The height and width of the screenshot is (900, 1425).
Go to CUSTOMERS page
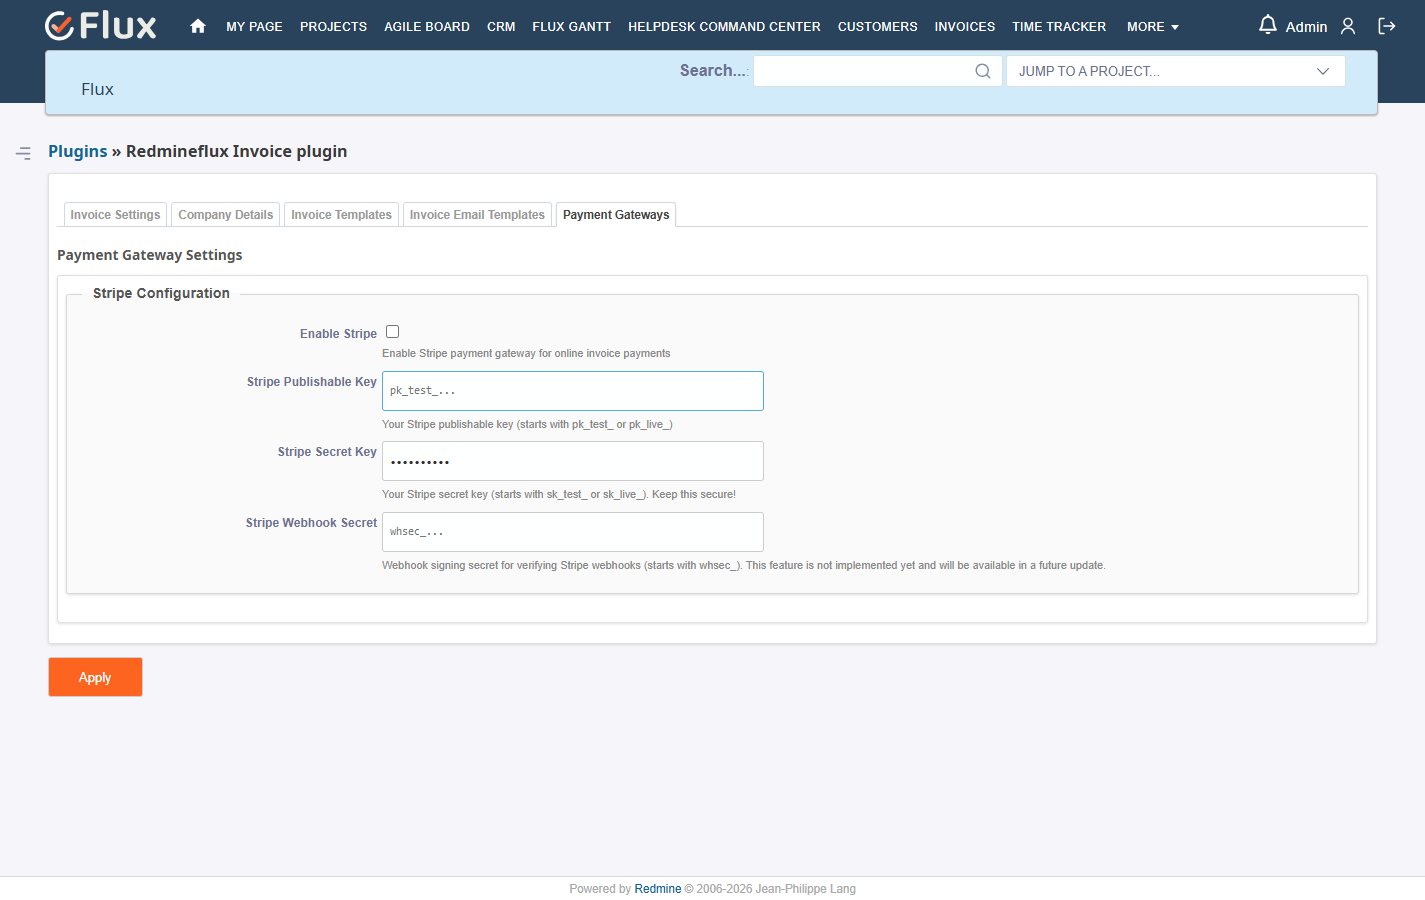coord(877,27)
